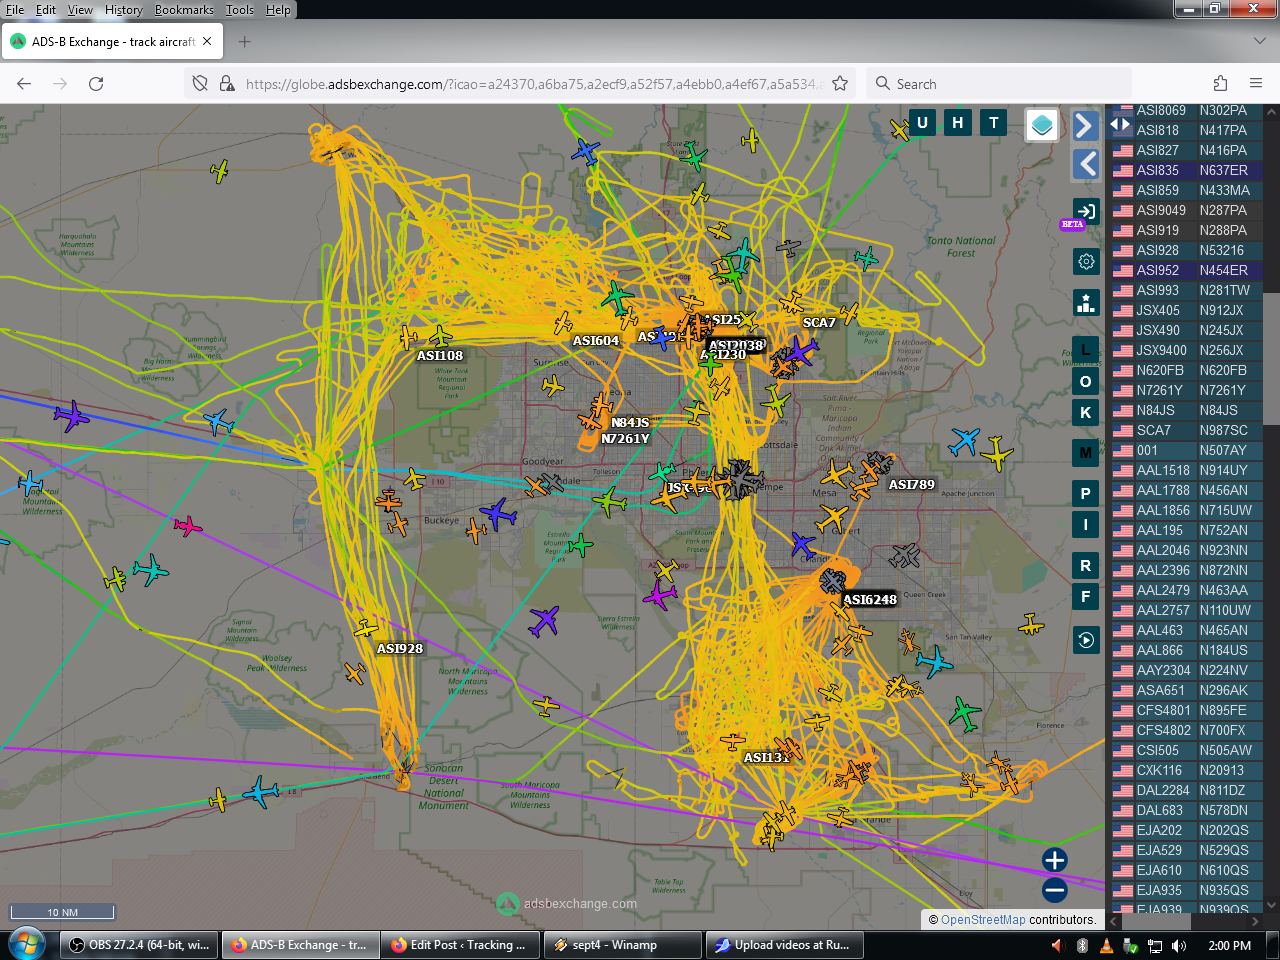Open the File menu

click(x=15, y=10)
